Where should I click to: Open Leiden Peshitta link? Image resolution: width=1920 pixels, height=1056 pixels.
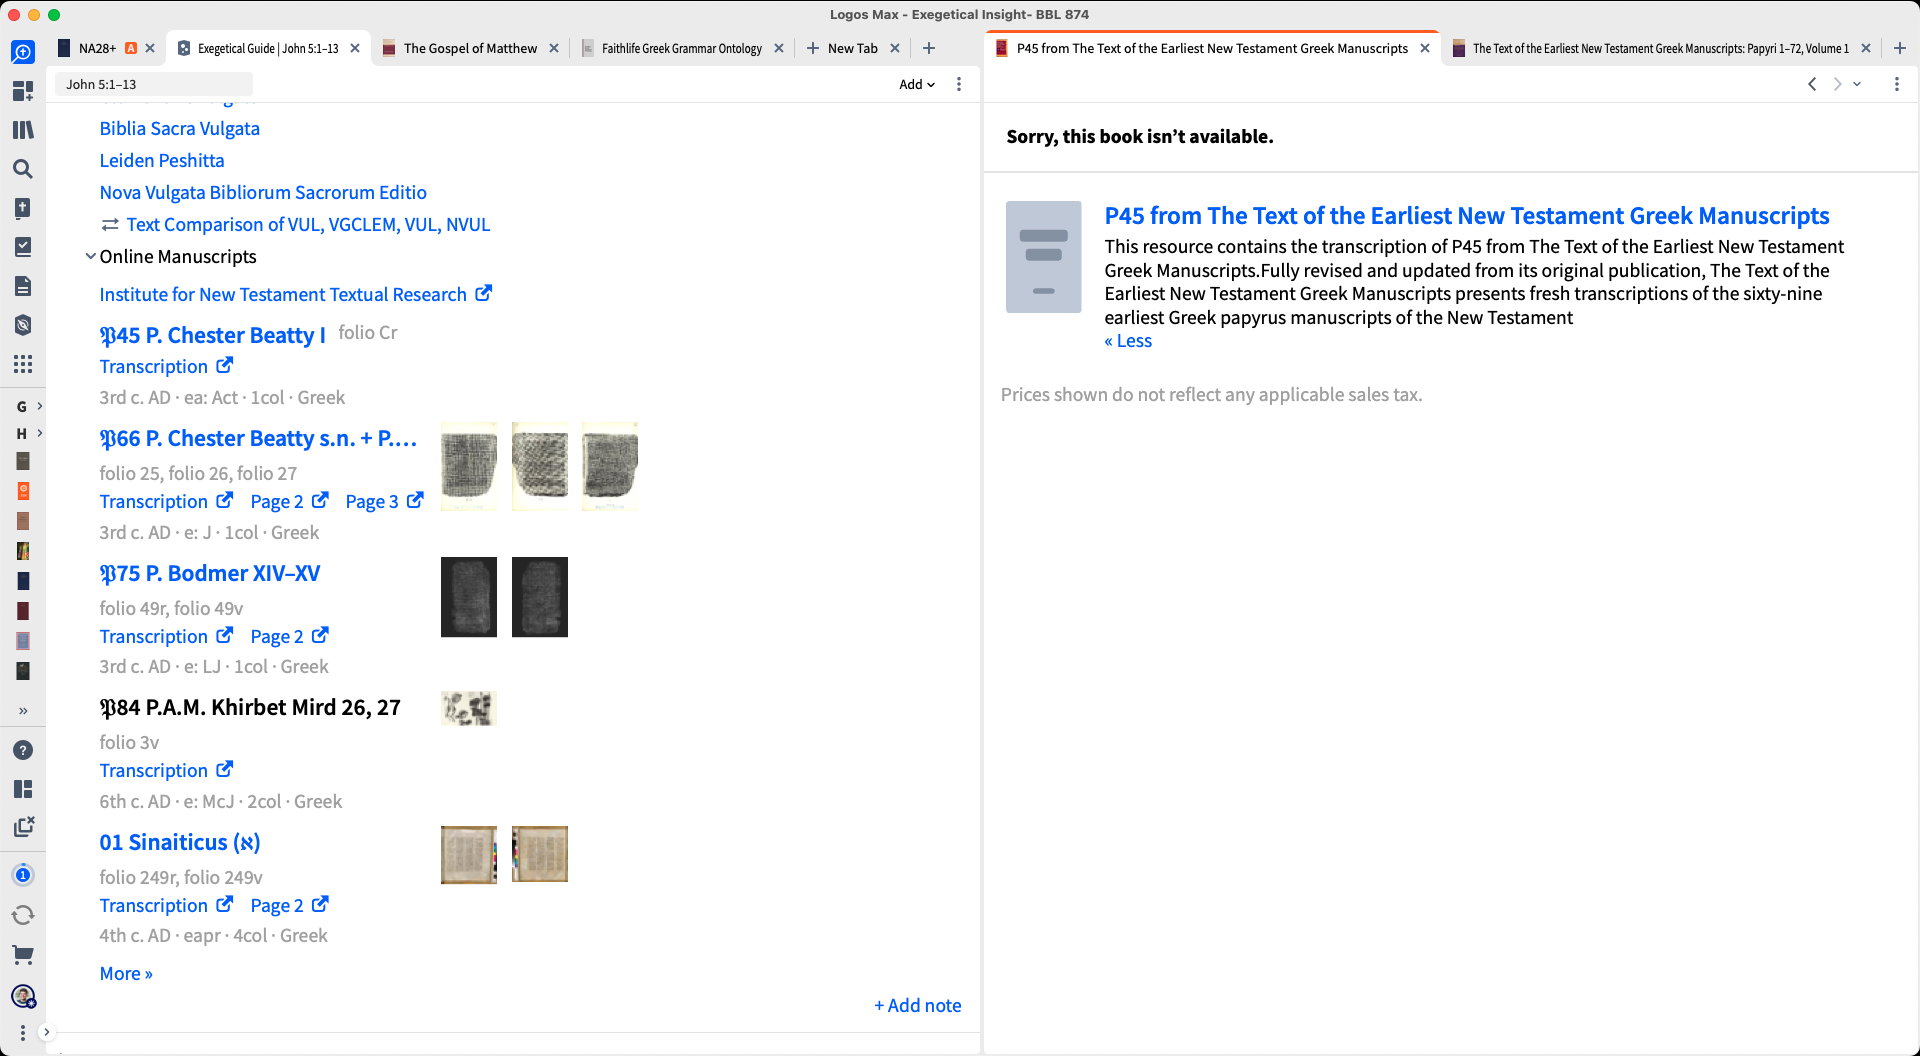[162, 161]
